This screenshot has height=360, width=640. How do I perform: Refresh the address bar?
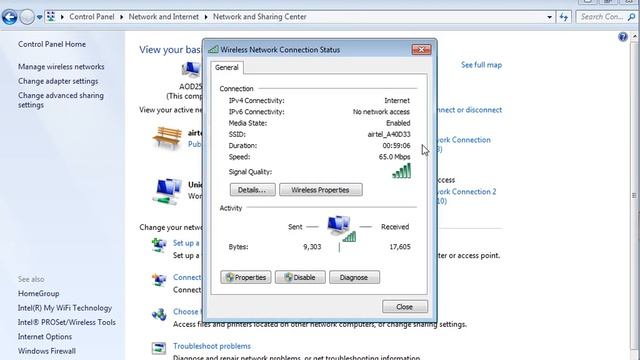pos(564,17)
